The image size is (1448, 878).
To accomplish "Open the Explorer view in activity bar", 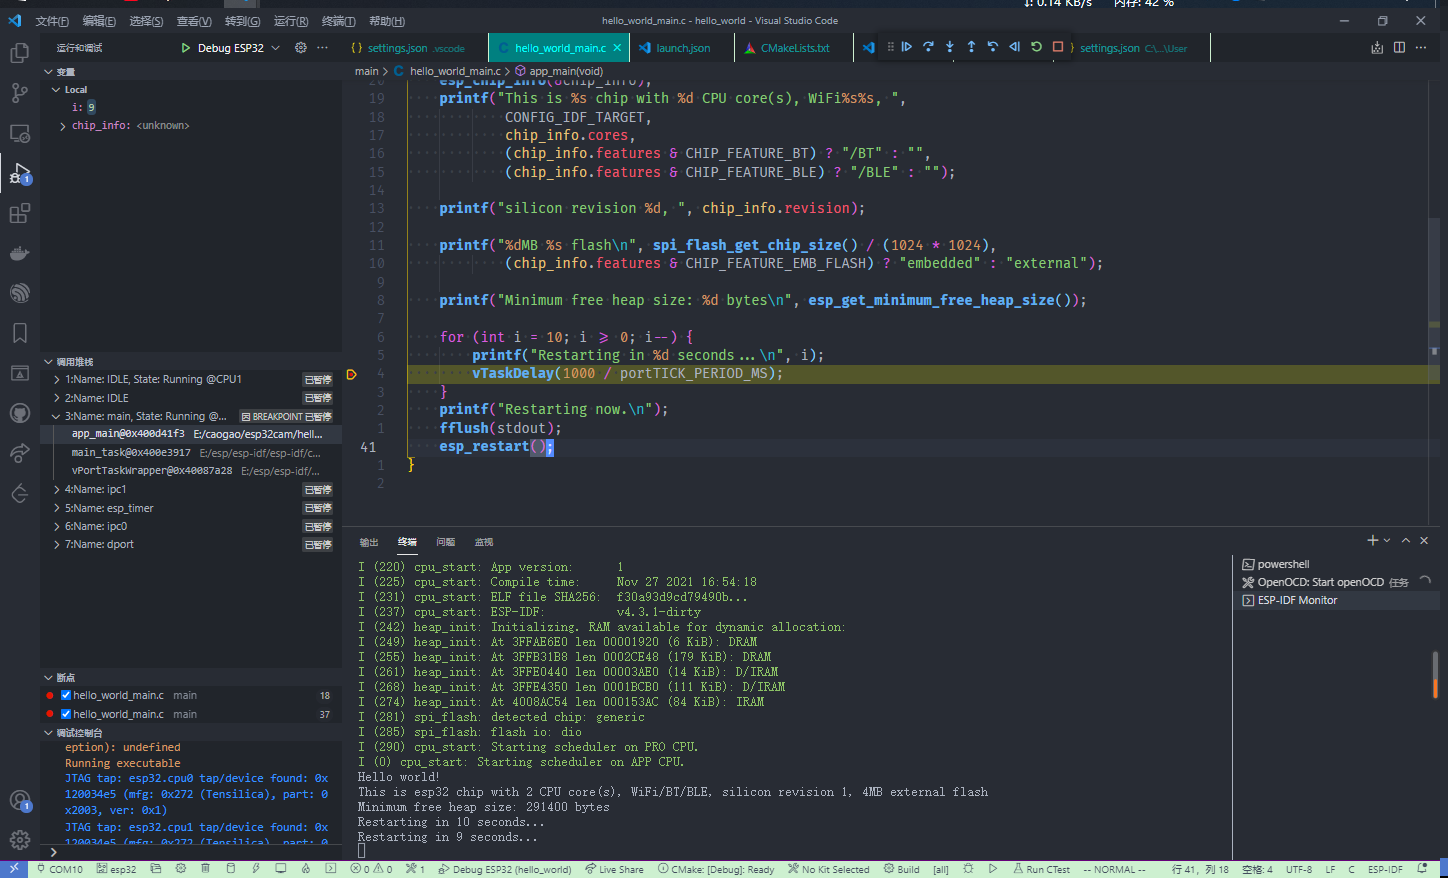I will (19, 53).
